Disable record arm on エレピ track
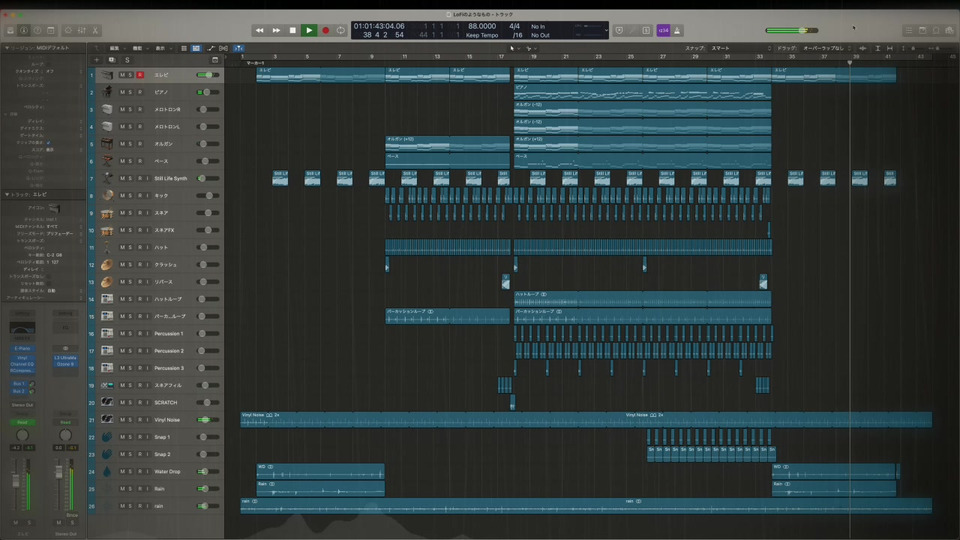 (x=140, y=75)
